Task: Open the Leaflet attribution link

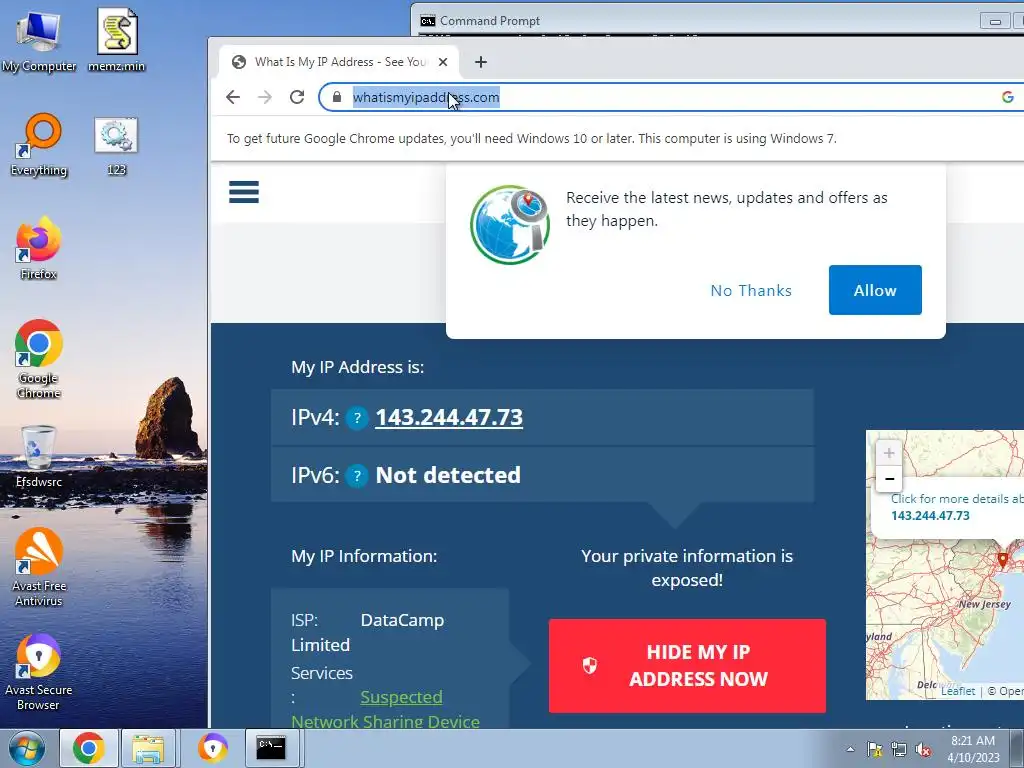Action: click(957, 691)
